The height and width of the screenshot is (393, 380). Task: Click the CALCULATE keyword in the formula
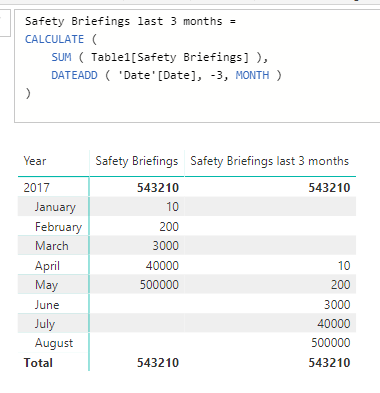54,39
